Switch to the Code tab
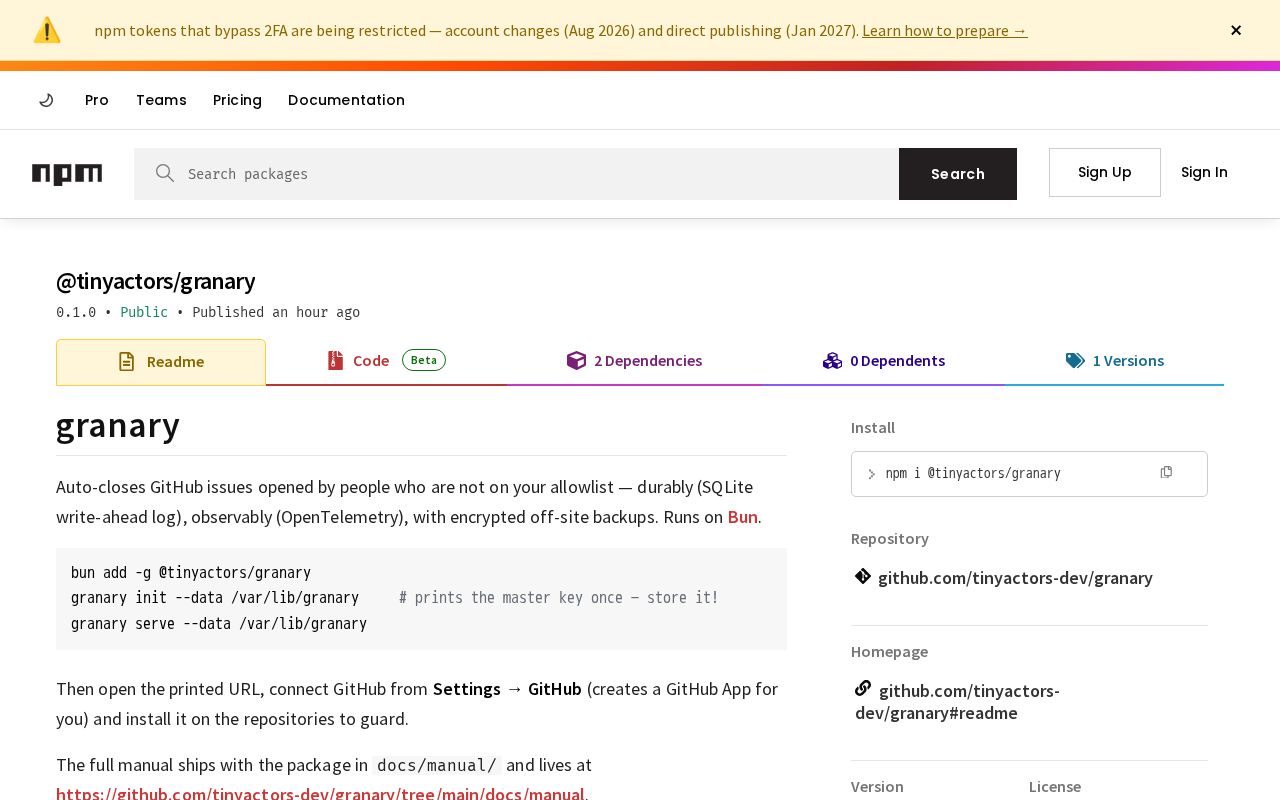Screen dimensions: 1280x800 tap(386, 361)
